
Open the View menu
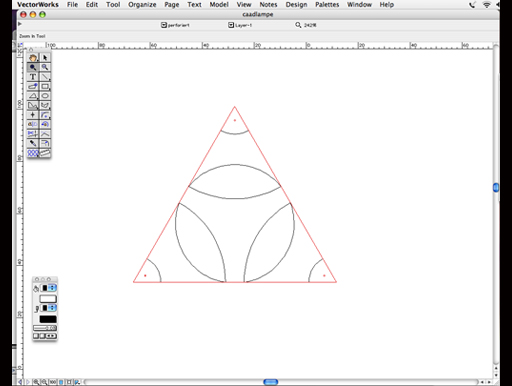(x=244, y=5)
